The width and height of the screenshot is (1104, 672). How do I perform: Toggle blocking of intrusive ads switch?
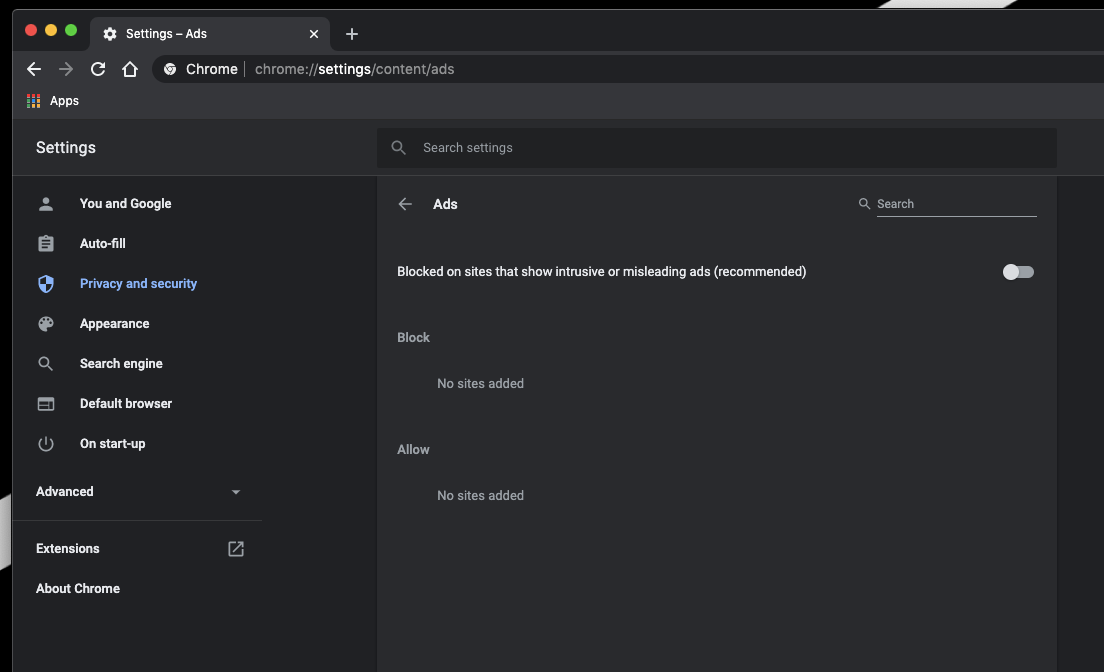[1018, 272]
